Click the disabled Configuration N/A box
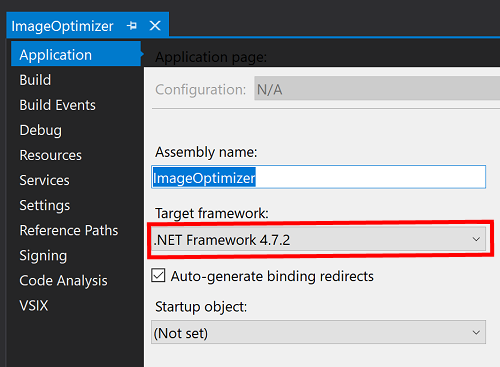The image size is (500, 367). click(377, 88)
